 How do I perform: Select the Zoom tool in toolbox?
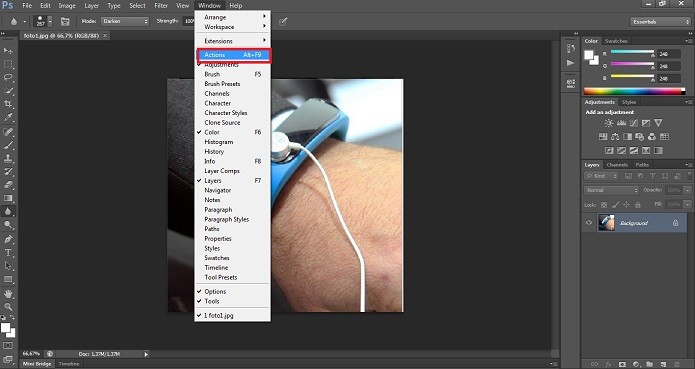click(x=8, y=307)
